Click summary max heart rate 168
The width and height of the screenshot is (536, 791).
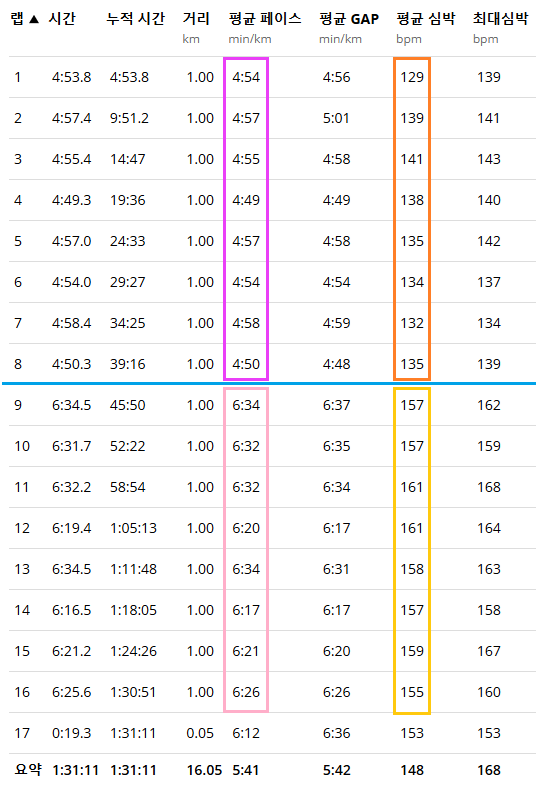[x=489, y=770]
